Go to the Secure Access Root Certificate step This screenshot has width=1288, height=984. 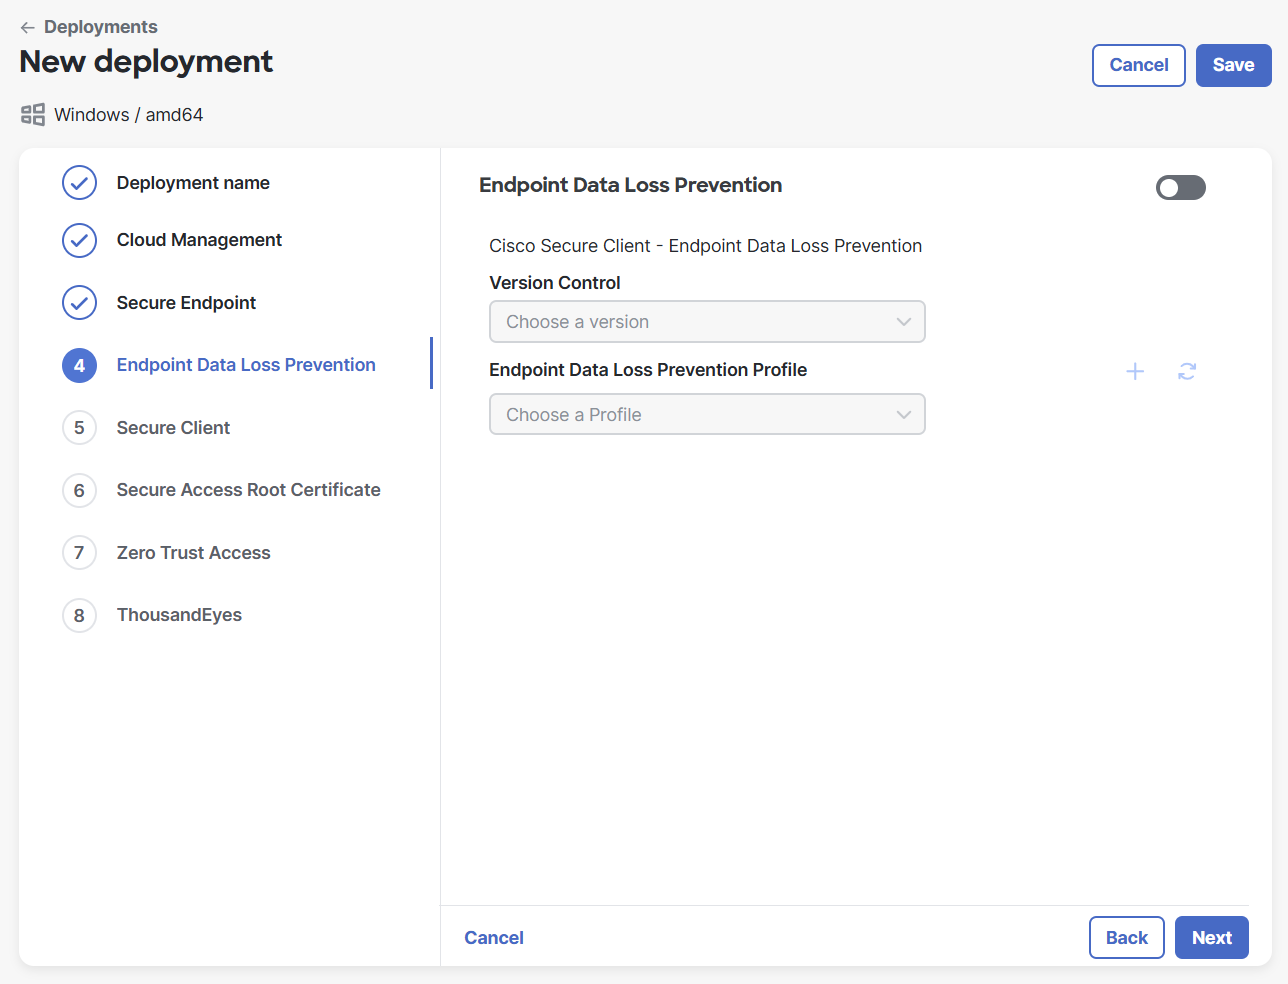[248, 490]
